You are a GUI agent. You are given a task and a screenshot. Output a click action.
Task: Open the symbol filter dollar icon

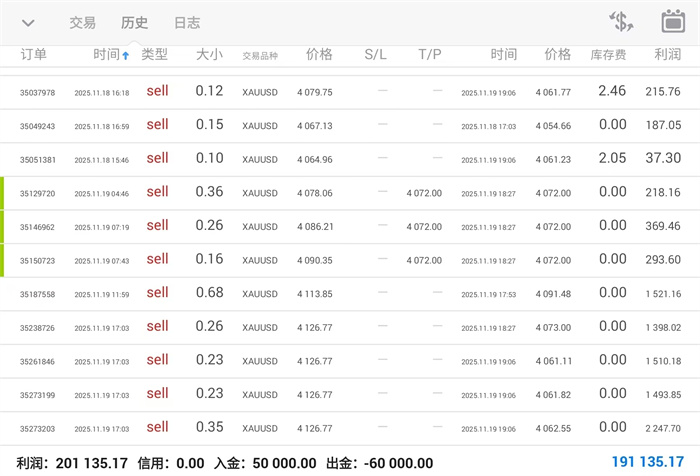pyautogui.click(x=621, y=22)
